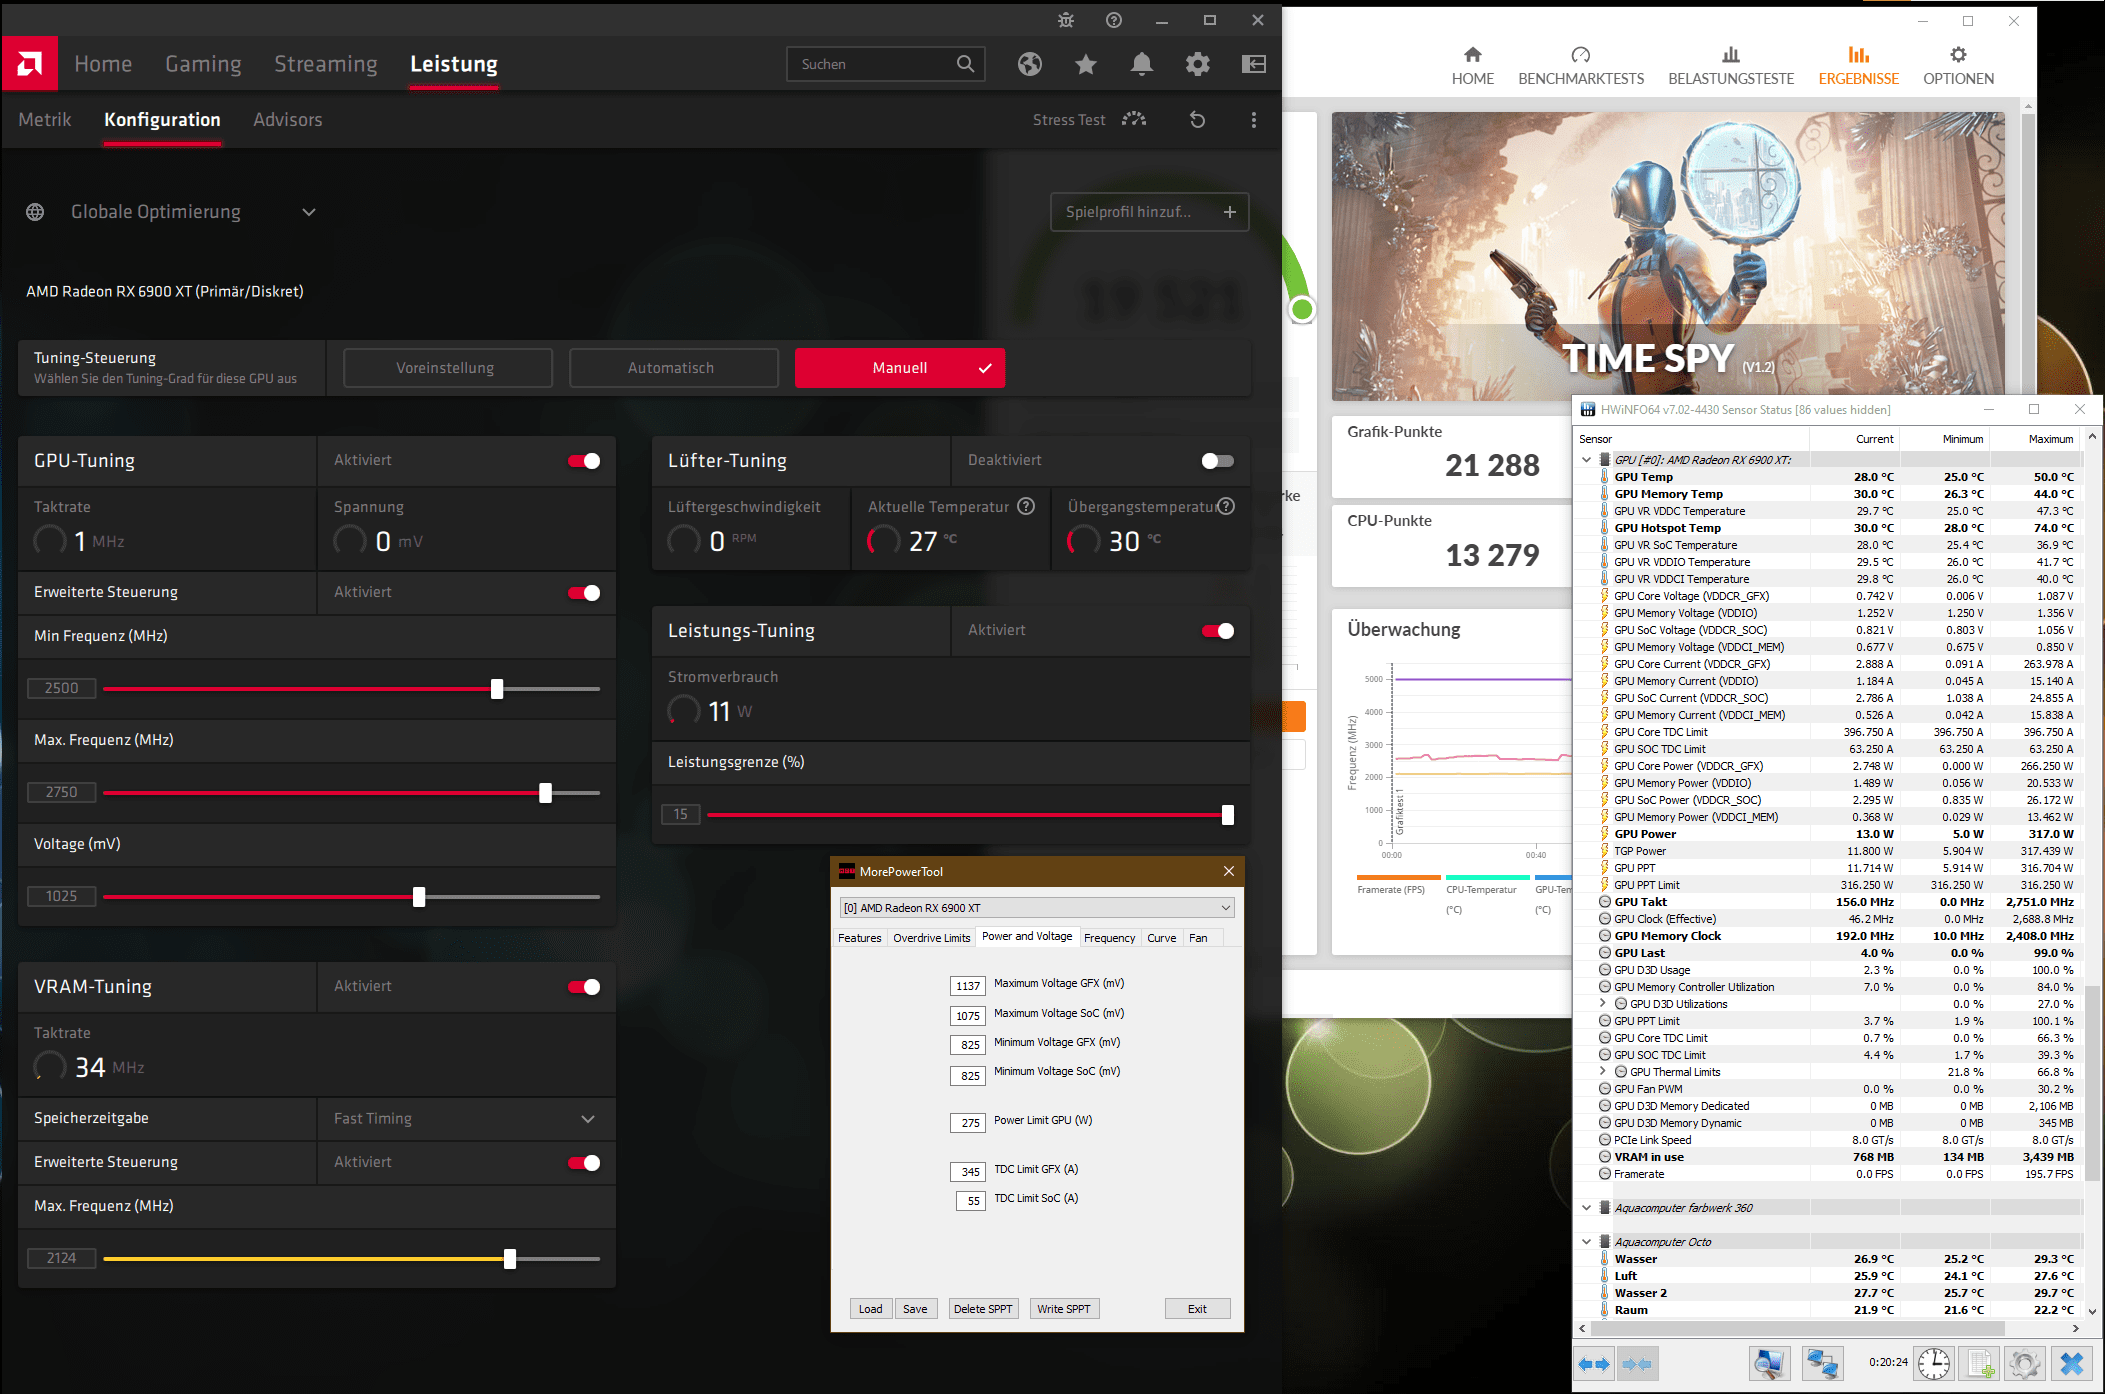
Task: Open the bug report tool icon
Action: tap(1066, 20)
